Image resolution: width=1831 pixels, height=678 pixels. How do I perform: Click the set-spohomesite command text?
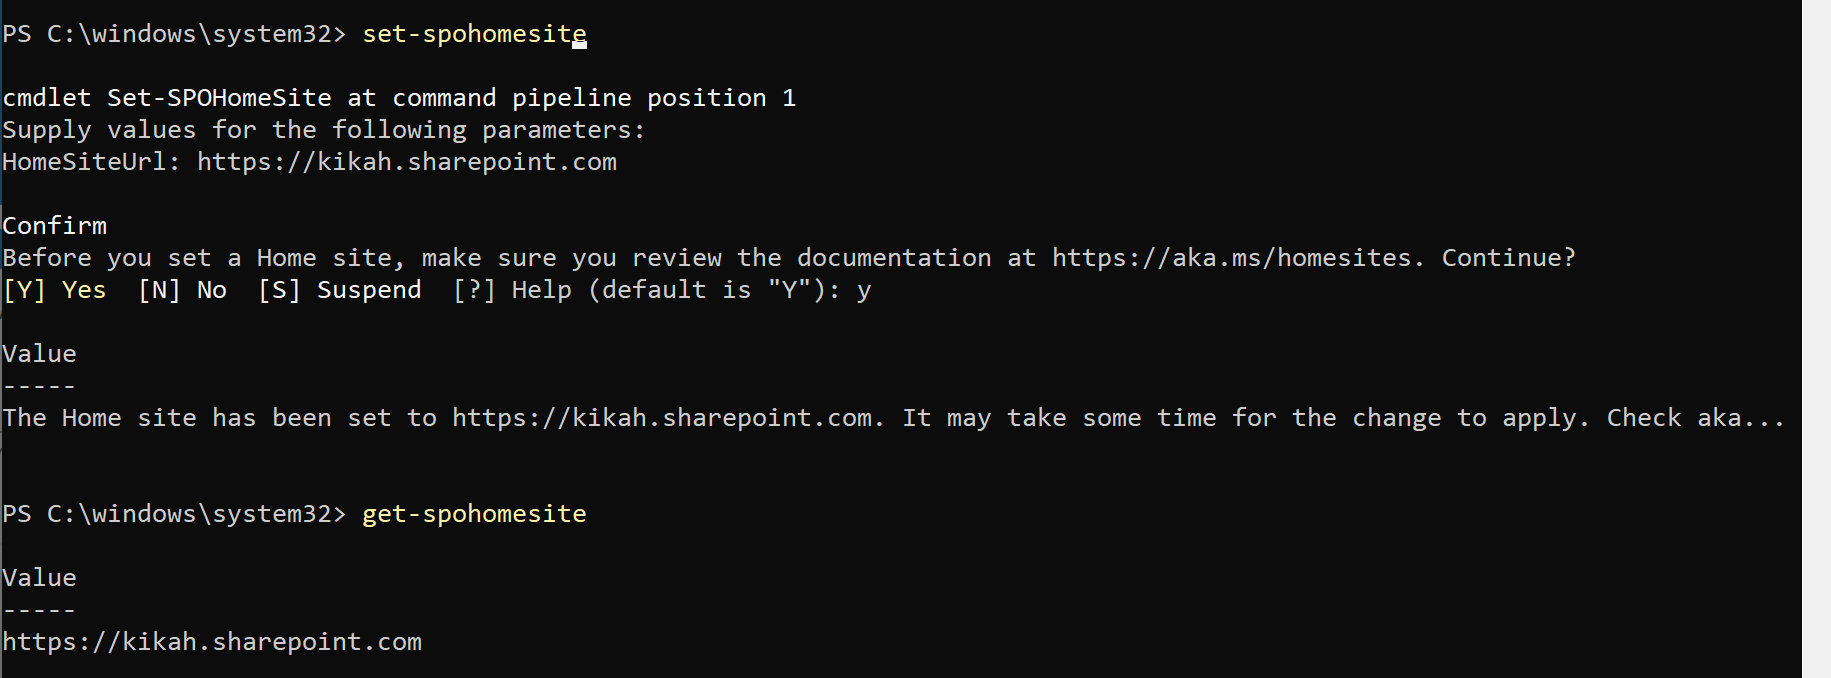pyautogui.click(x=474, y=34)
